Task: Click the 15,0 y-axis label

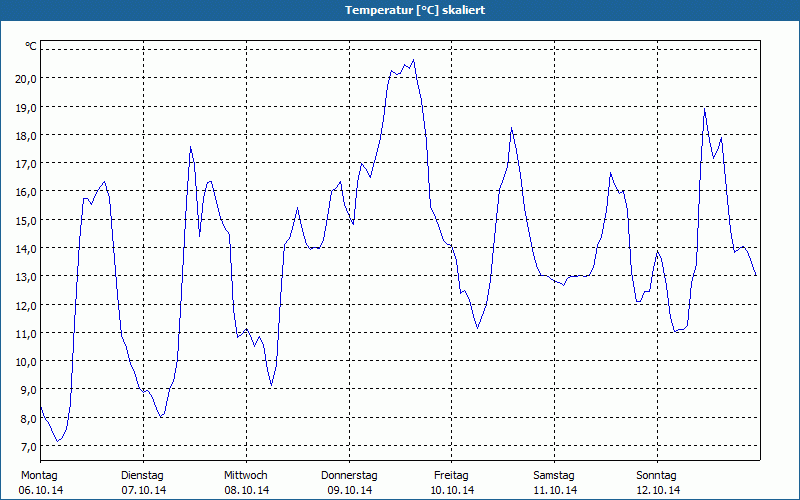Action: pos(27,220)
